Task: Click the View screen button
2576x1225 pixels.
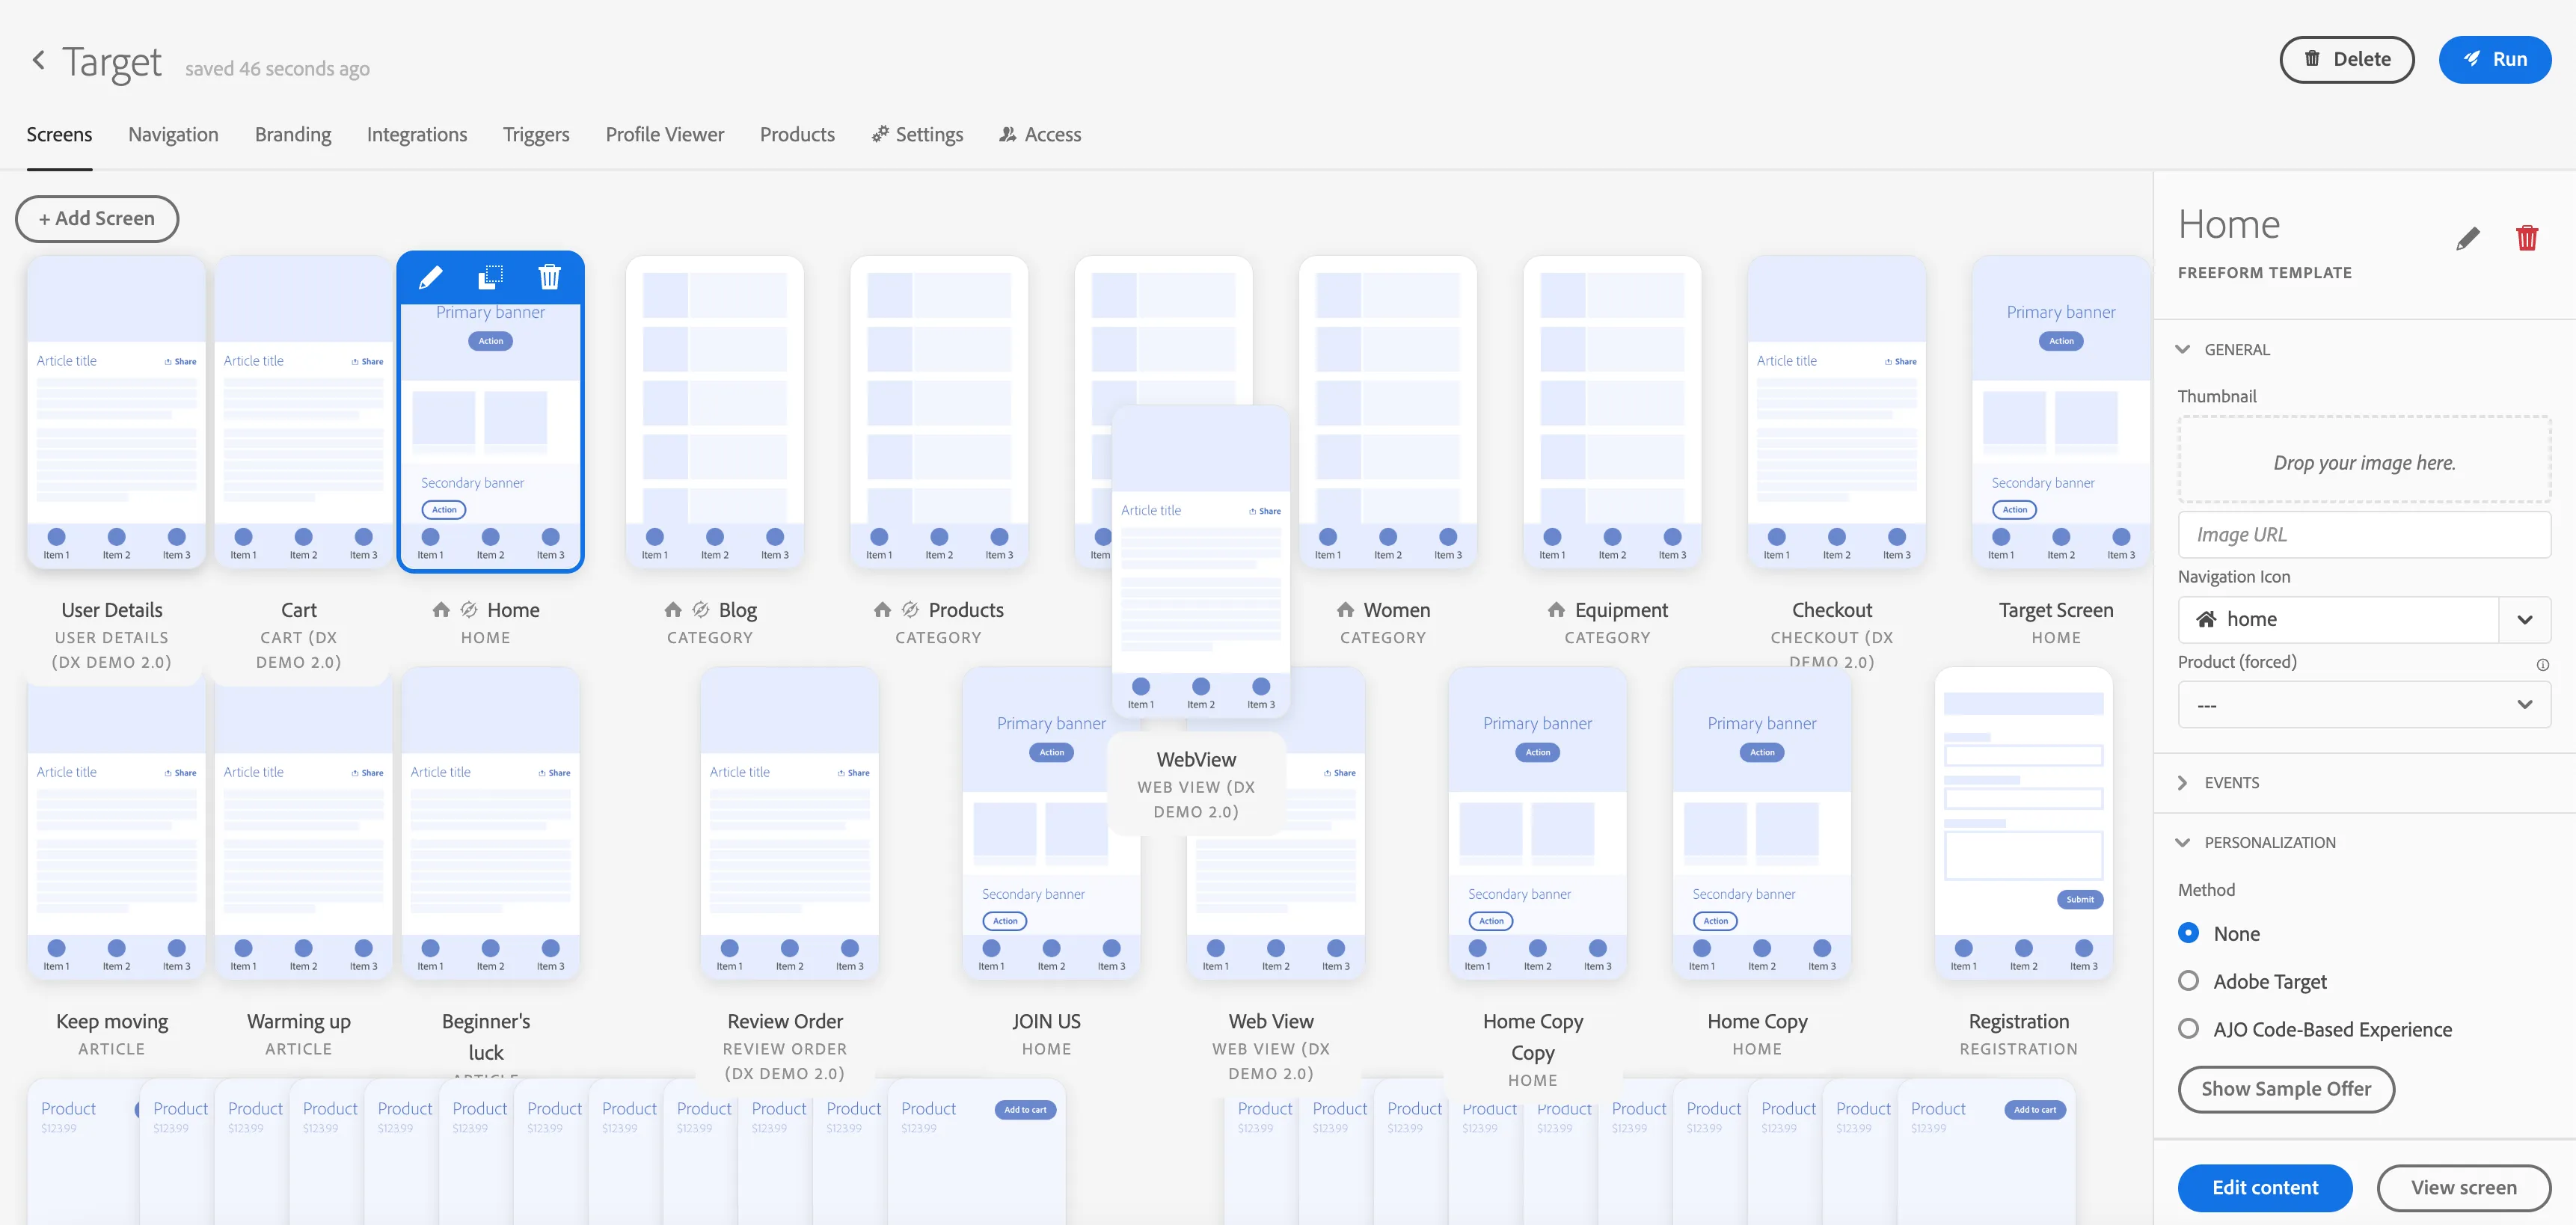Action: [x=2463, y=1187]
